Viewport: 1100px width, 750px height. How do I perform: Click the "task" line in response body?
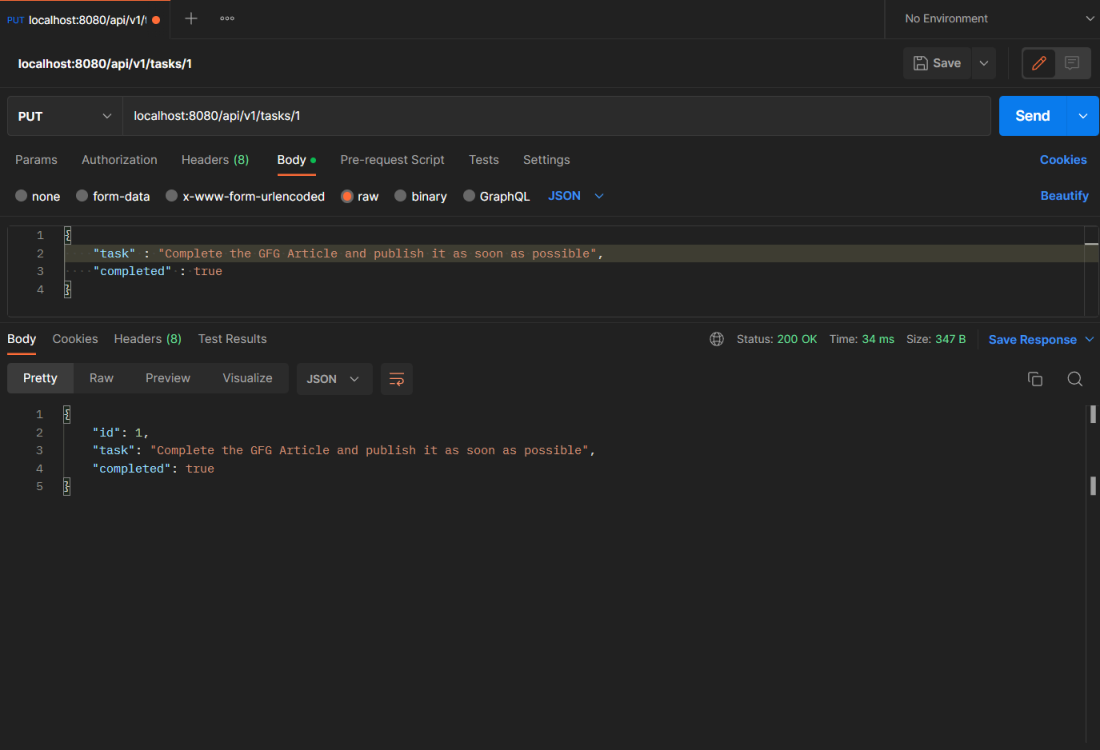[x=344, y=450]
